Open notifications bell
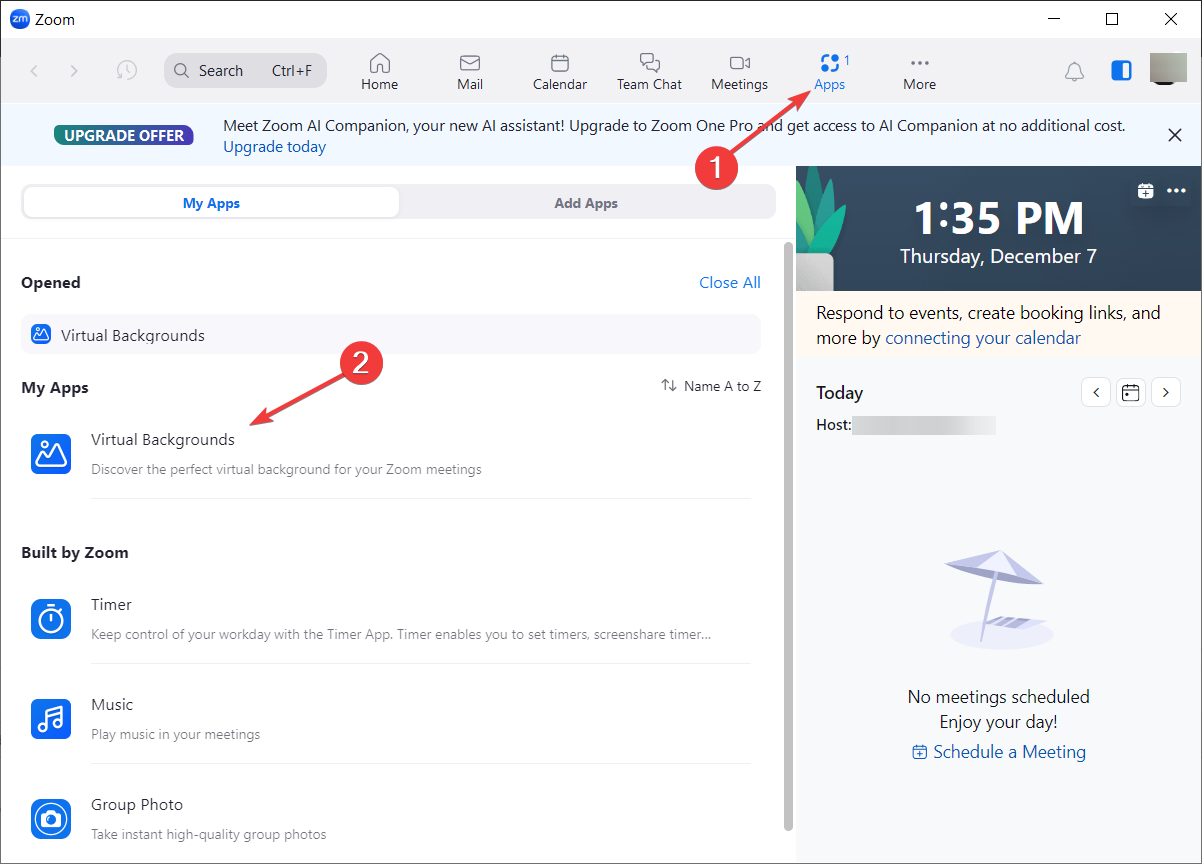Viewport: 1202px width, 864px height. coord(1074,71)
